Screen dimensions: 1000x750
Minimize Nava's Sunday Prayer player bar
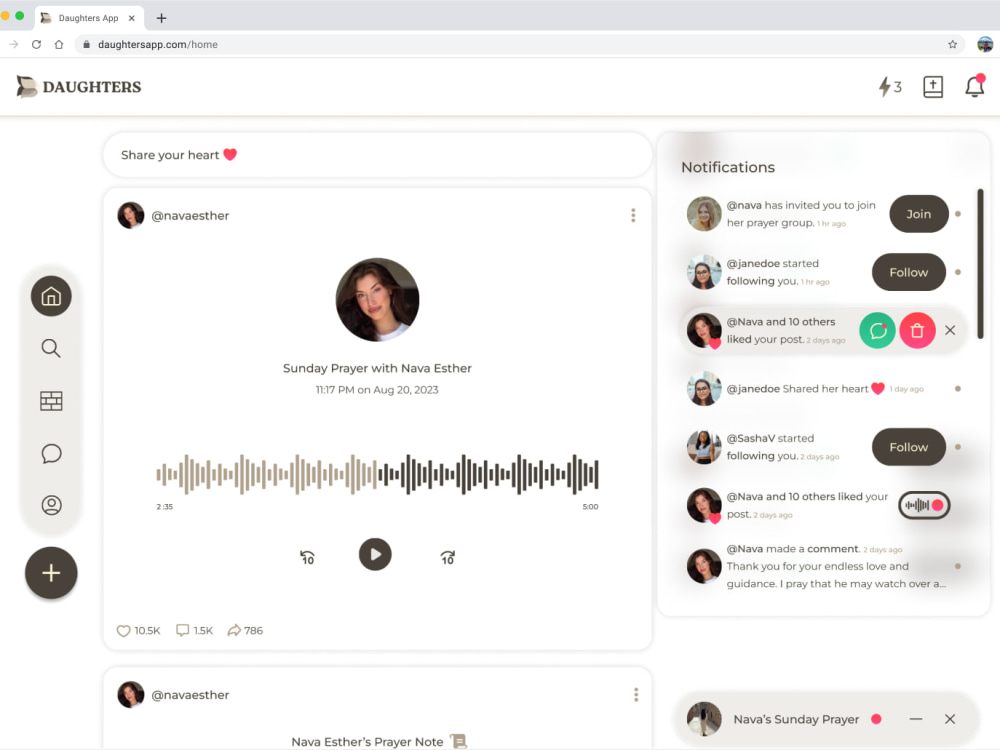pos(916,719)
